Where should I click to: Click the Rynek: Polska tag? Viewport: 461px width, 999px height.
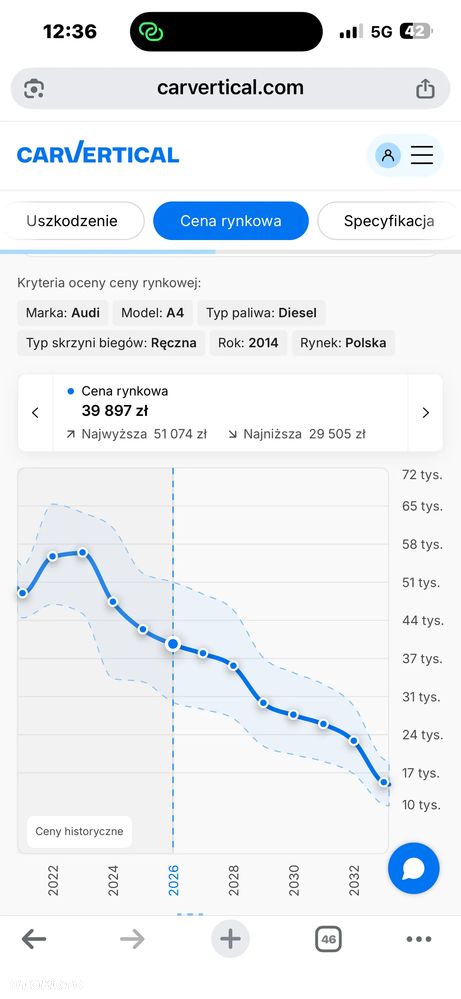[x=344, y=343]
